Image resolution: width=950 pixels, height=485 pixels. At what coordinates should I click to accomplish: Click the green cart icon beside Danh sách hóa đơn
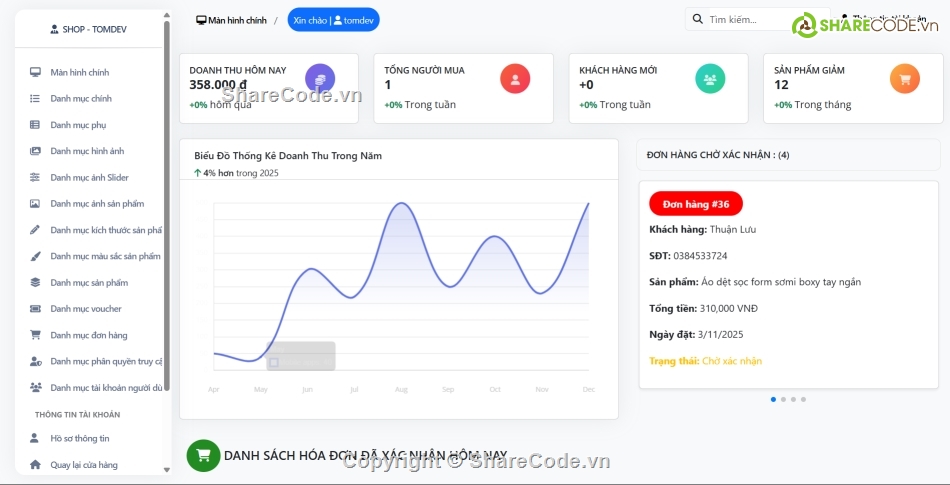(x=204, y=455)
